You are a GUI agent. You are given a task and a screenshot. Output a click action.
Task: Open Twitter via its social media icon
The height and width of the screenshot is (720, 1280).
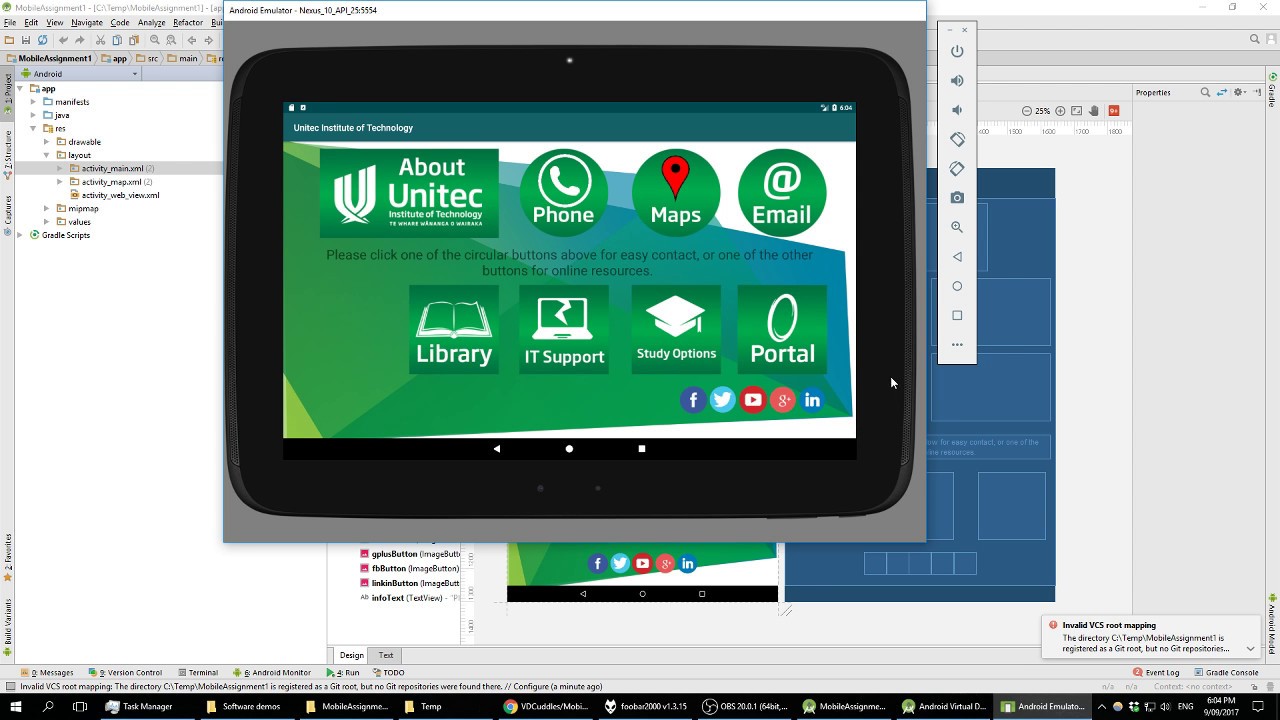point(723,399)
